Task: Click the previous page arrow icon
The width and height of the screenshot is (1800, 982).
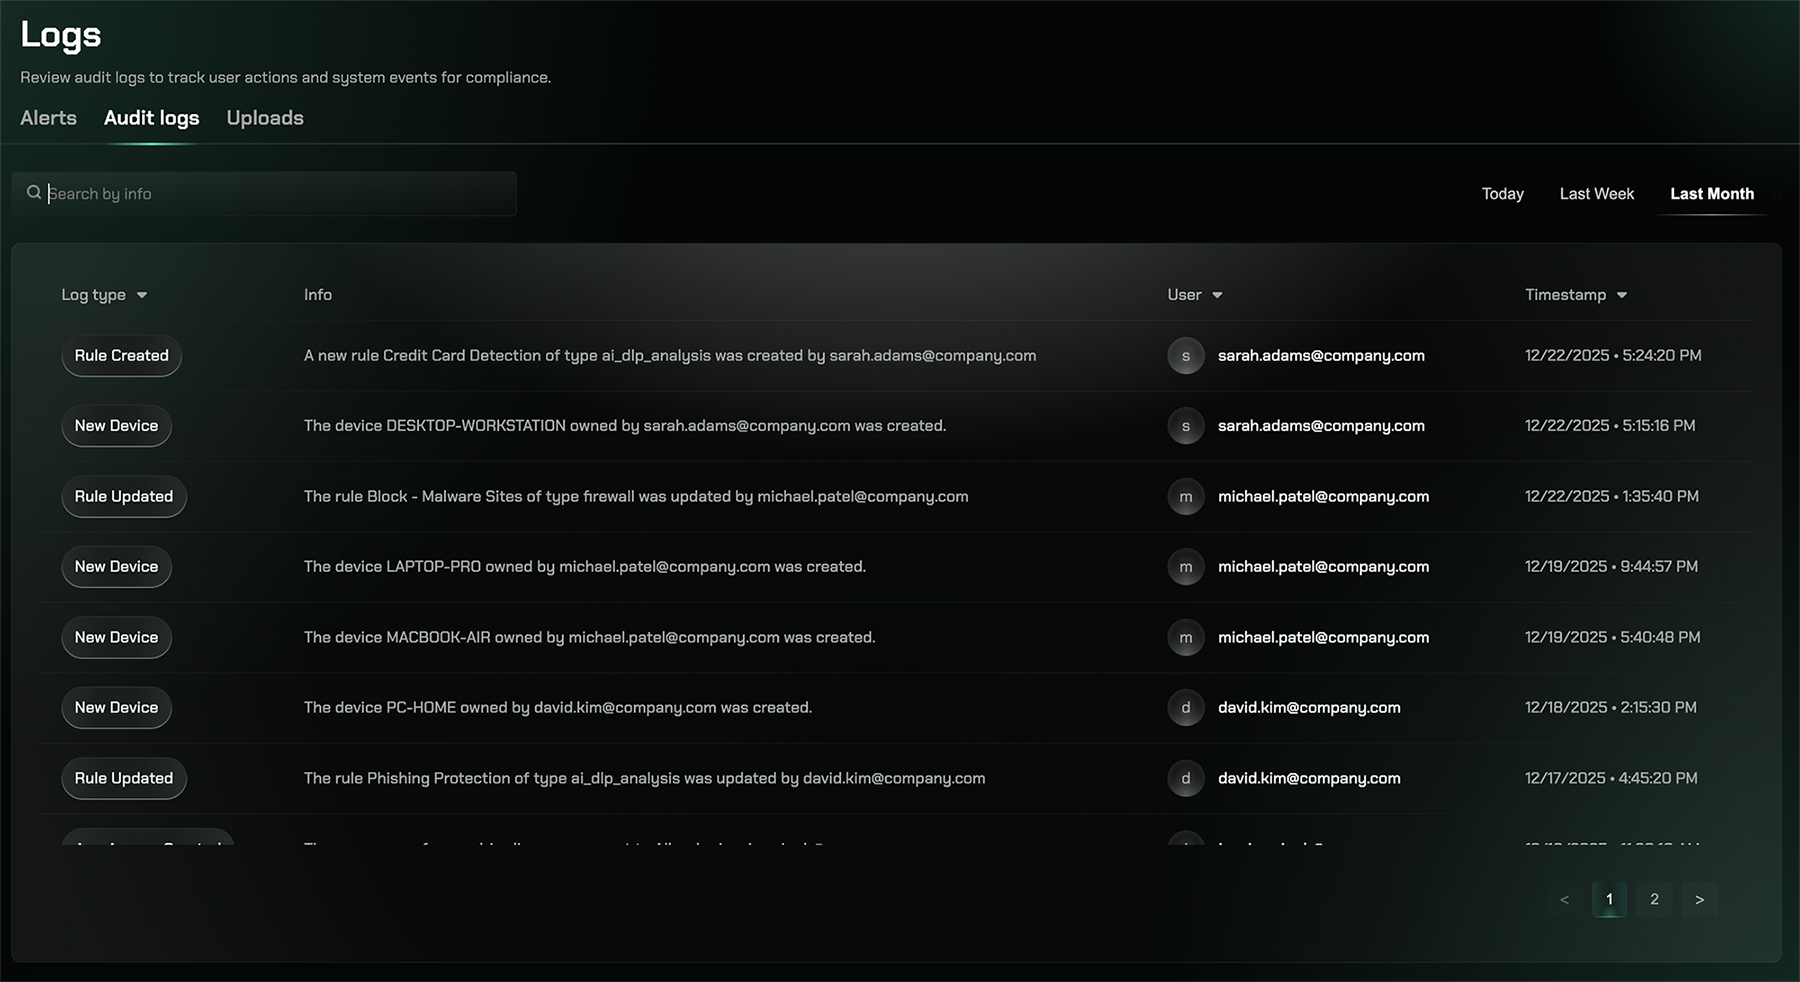Action: 1563,899
